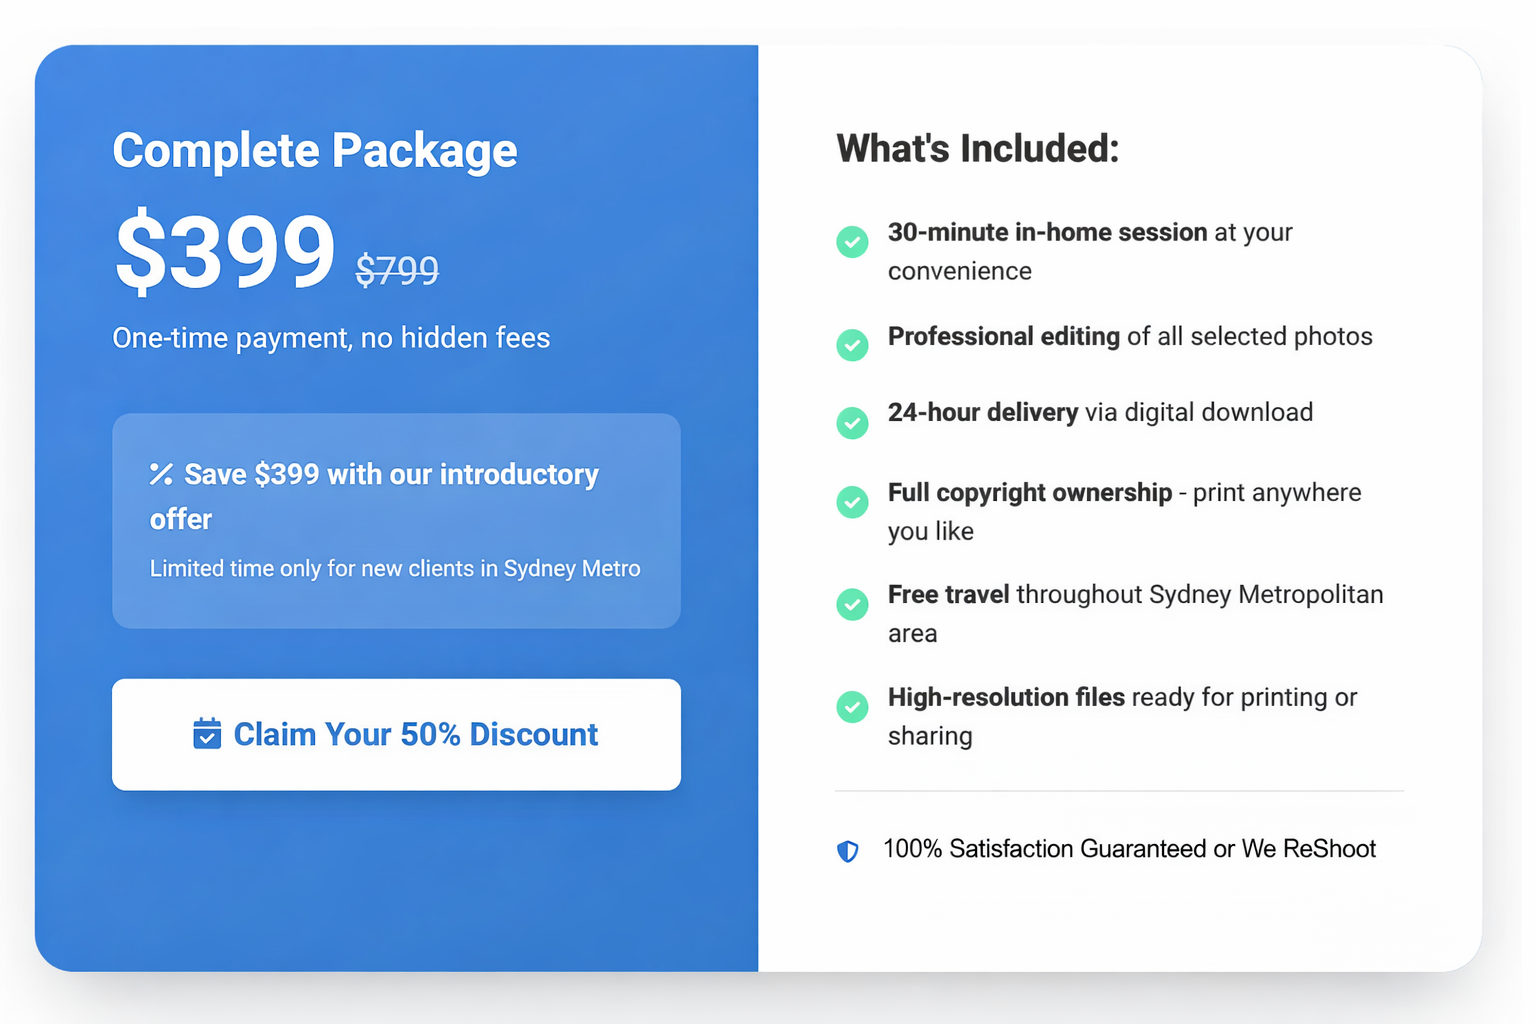Click the green checkmark beside Professional editing
This screenshot has width=1536, height=1024.
coord(852,345)
